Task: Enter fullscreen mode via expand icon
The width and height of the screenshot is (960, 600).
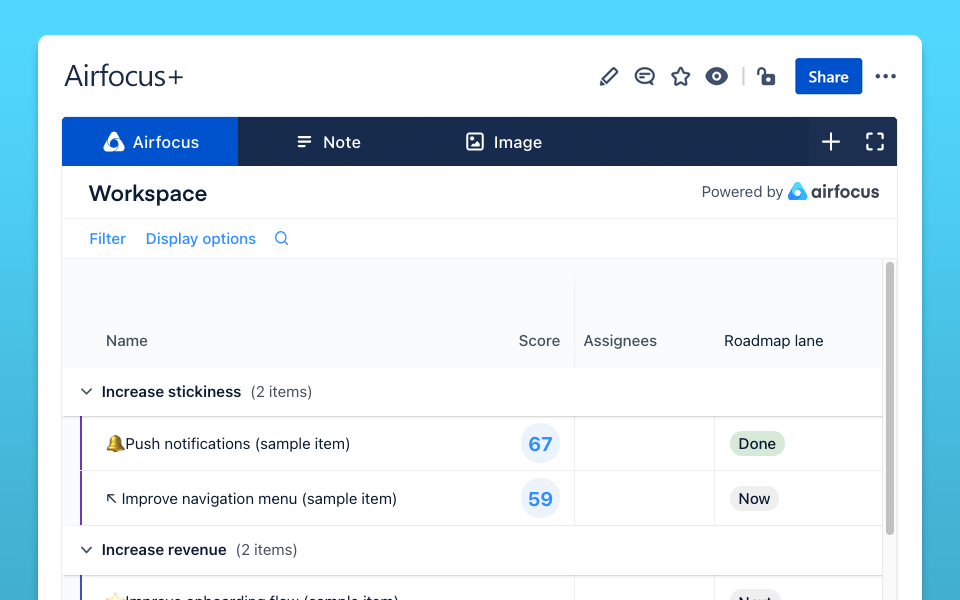Action: pyautogui.click(x=875, y=142)
